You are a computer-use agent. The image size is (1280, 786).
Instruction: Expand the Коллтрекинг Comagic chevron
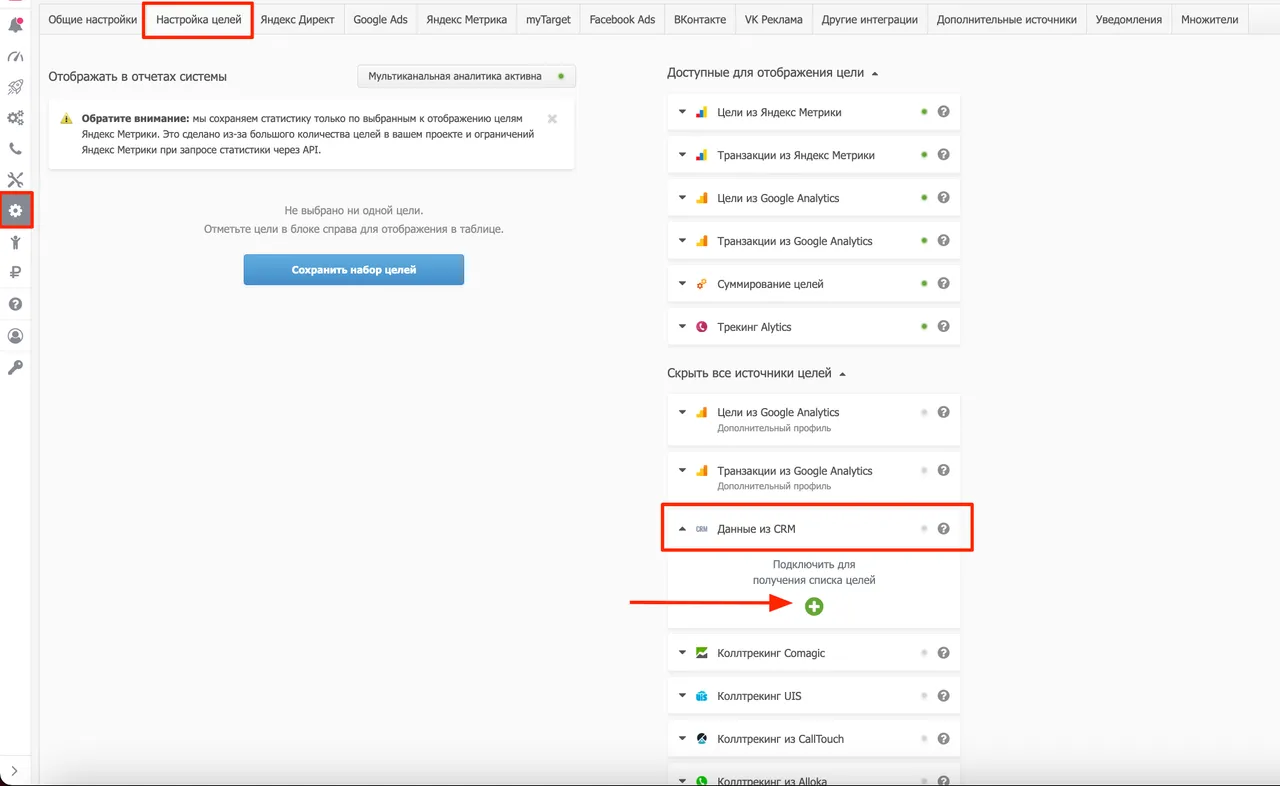[683, 653]
